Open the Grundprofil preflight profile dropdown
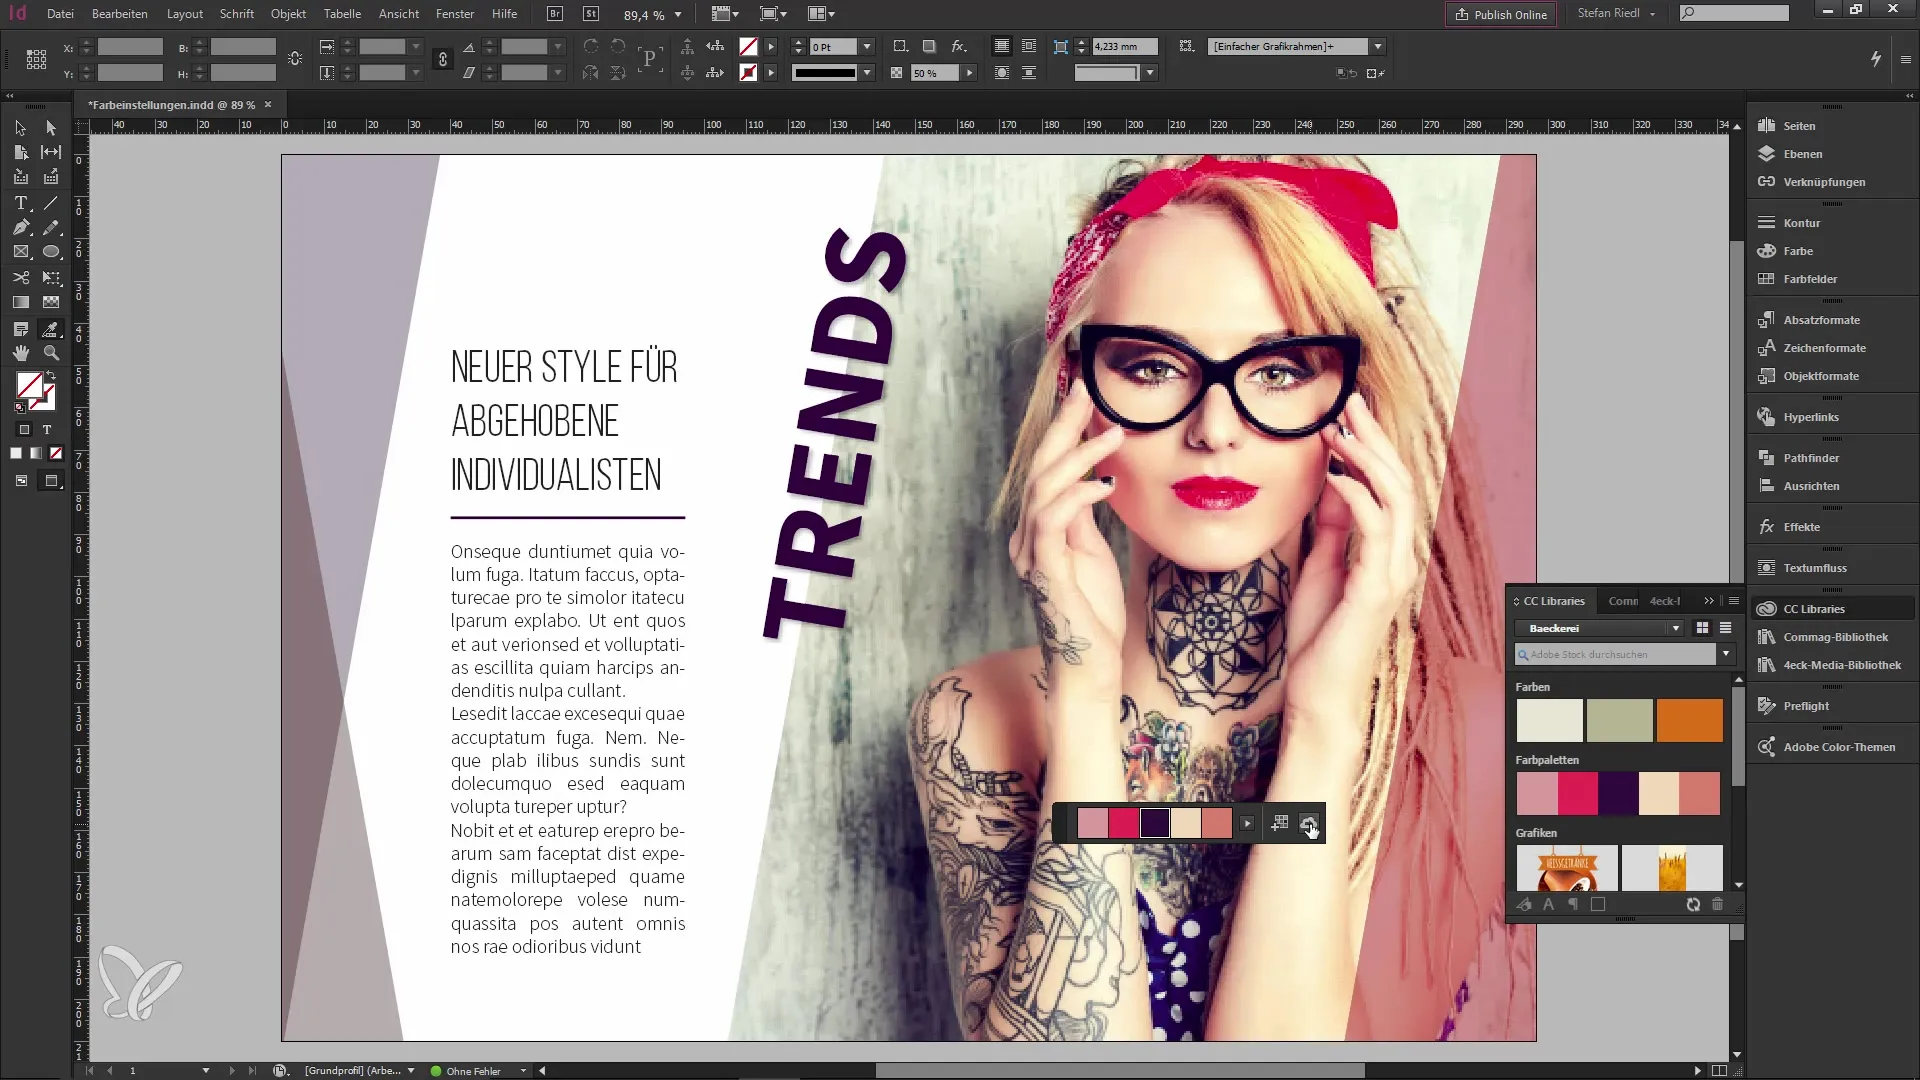 point(411,1071)
